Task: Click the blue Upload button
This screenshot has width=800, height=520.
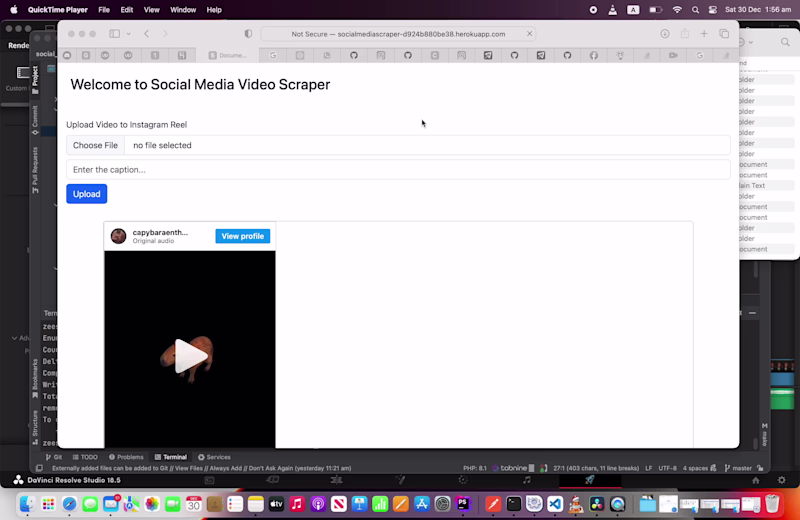Action: pos(87,194)
